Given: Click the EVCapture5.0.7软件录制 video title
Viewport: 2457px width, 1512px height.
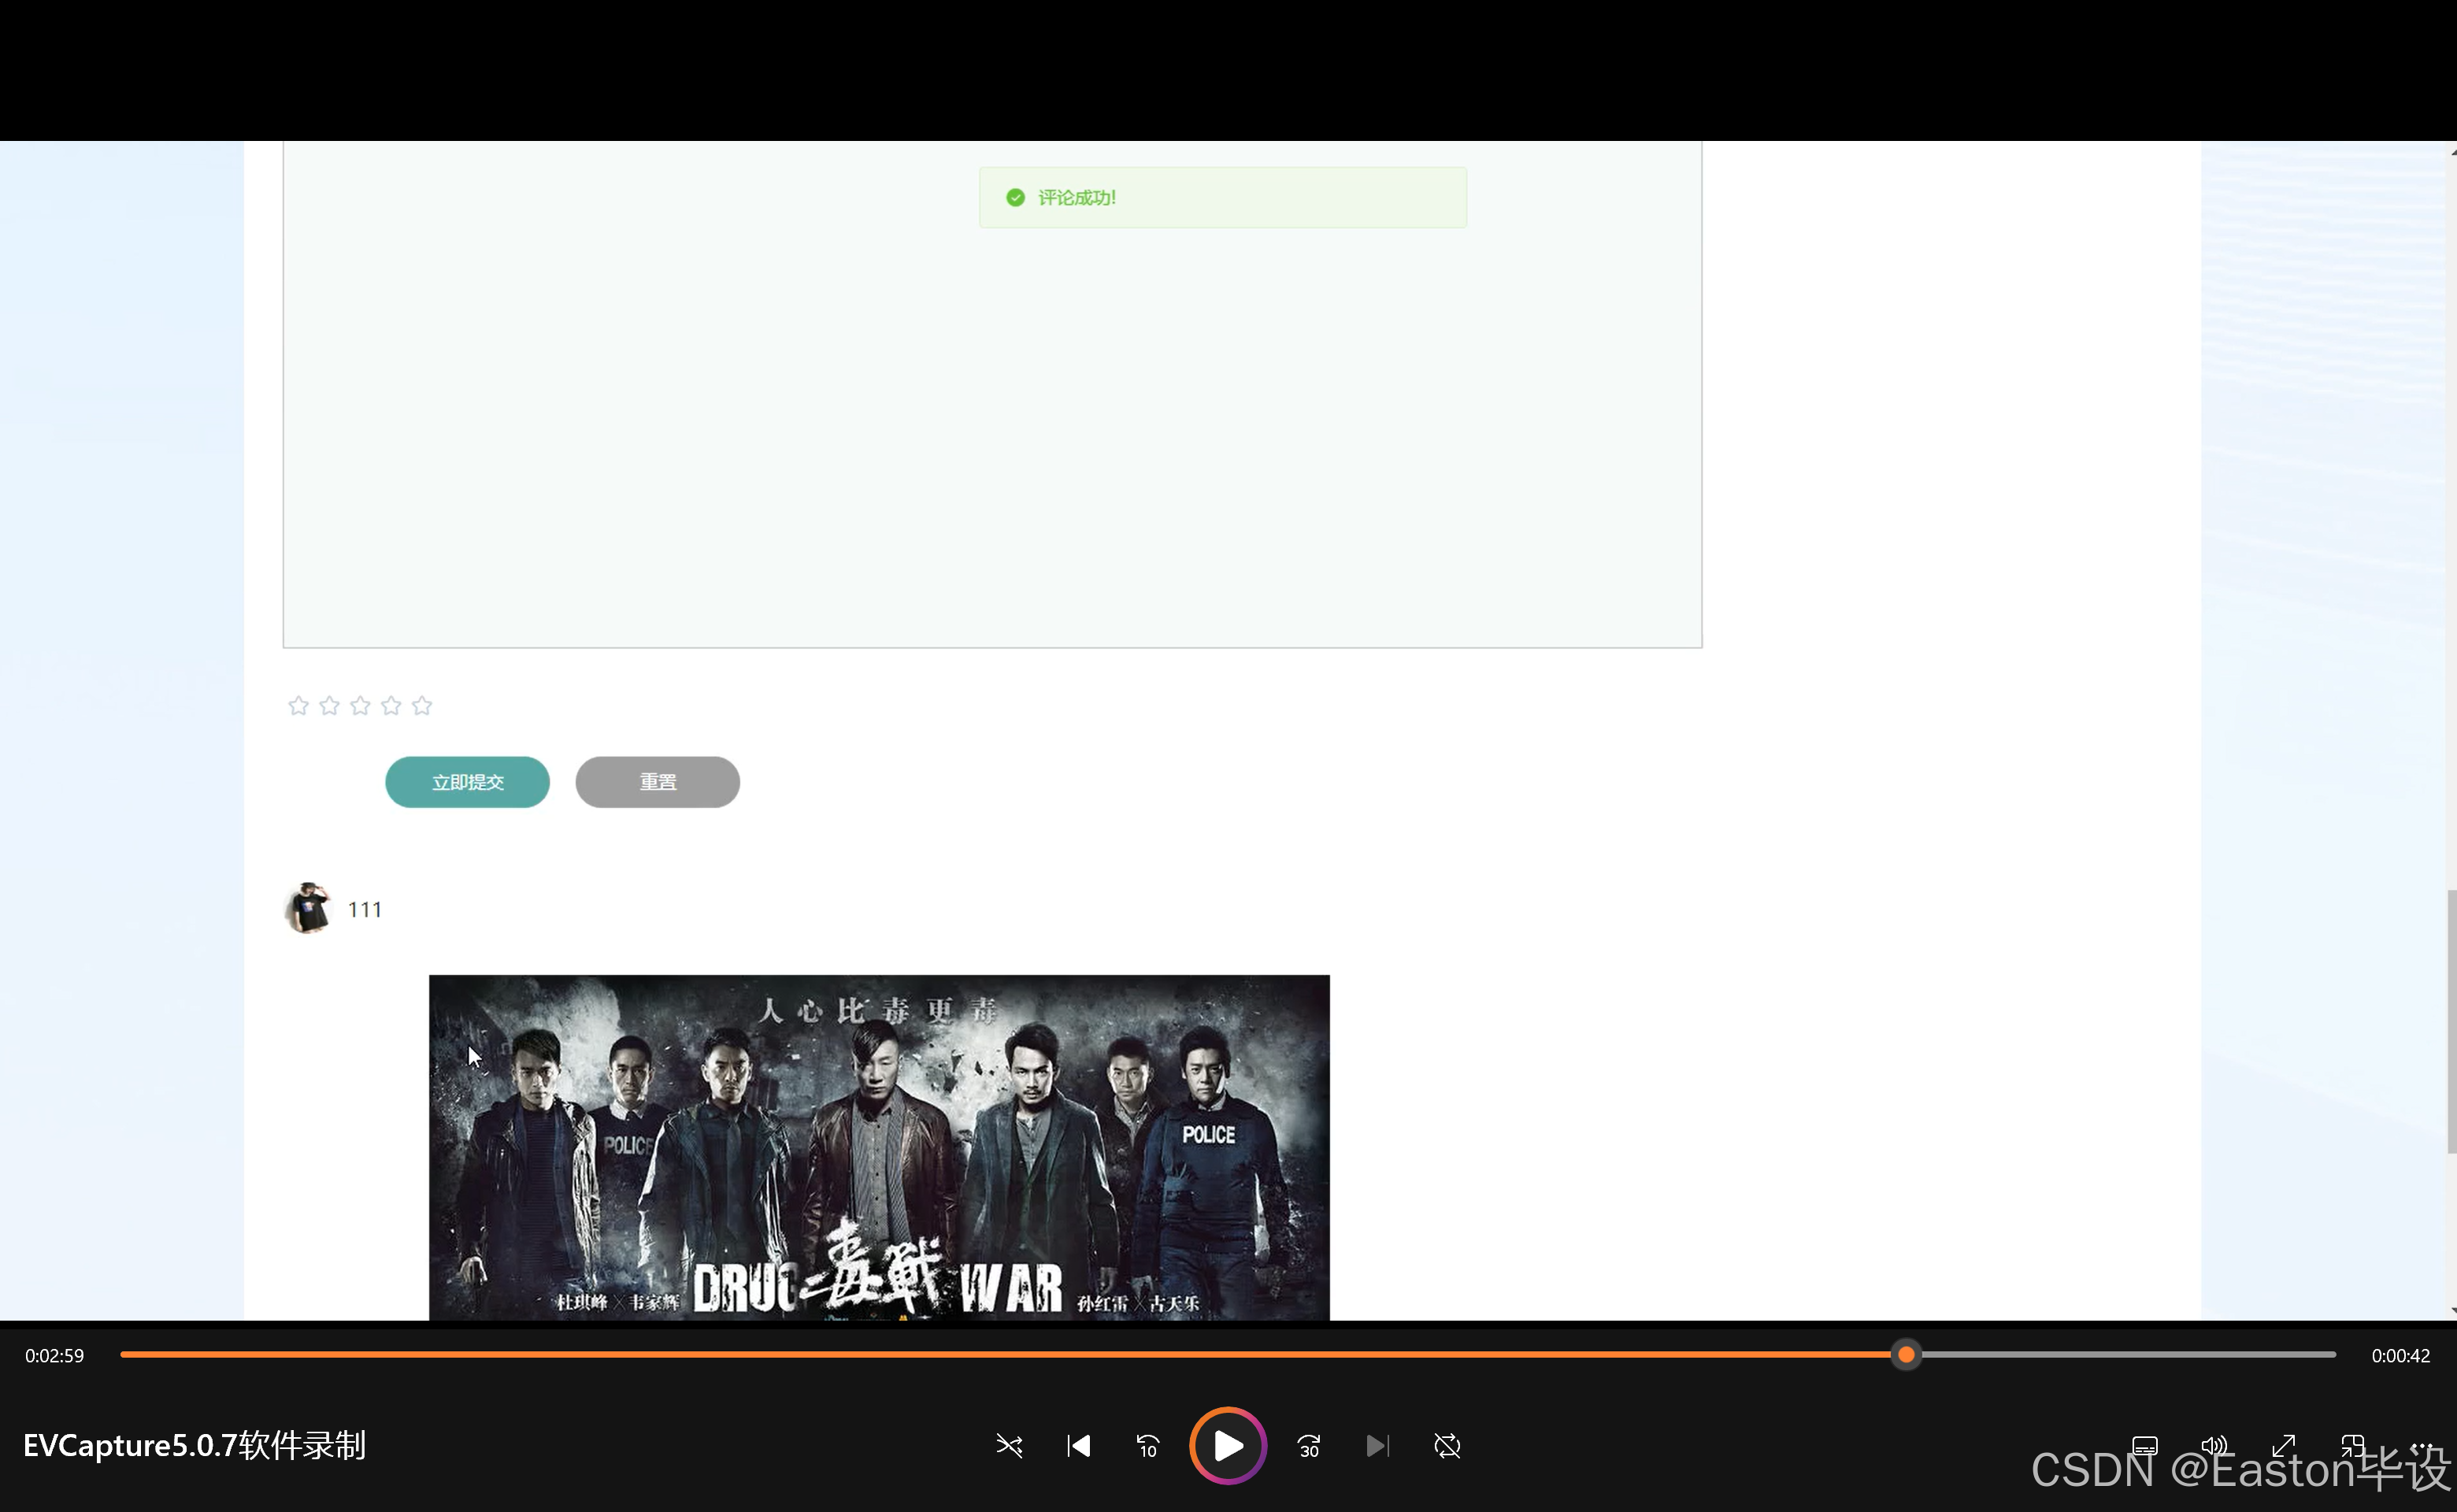Looking at the screenshot, I should pyautogui.click(x=195, y=1446).
